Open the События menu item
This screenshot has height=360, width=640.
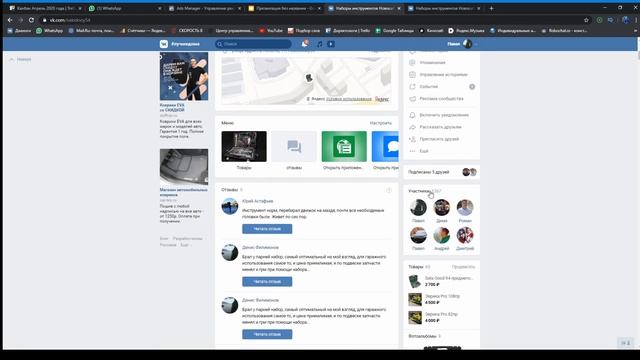[429, 87]
